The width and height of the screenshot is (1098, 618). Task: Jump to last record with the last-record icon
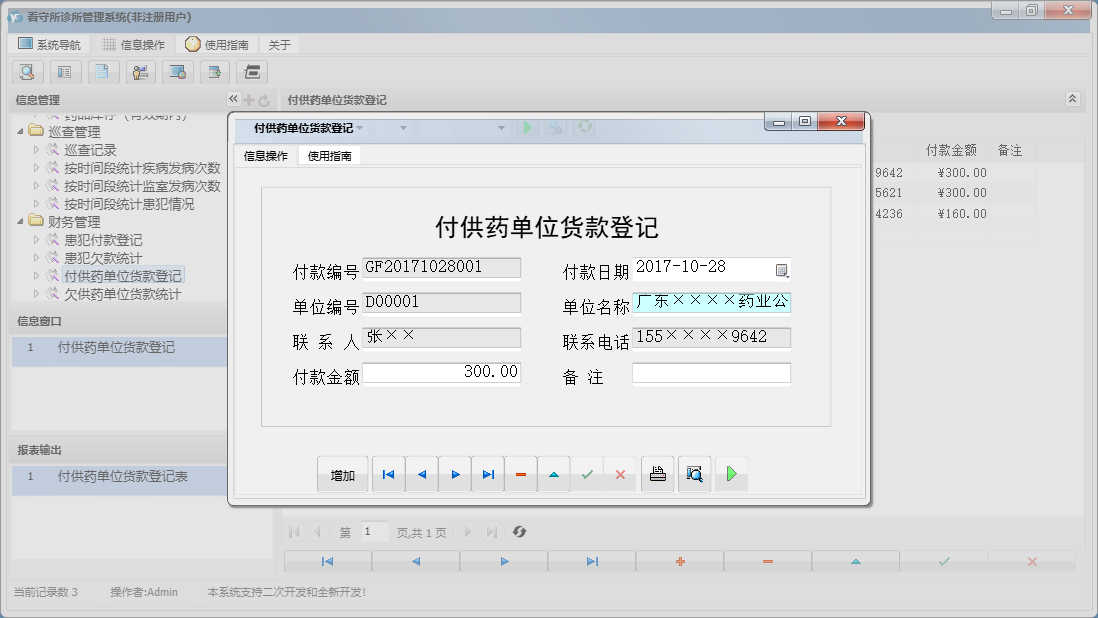488,474
